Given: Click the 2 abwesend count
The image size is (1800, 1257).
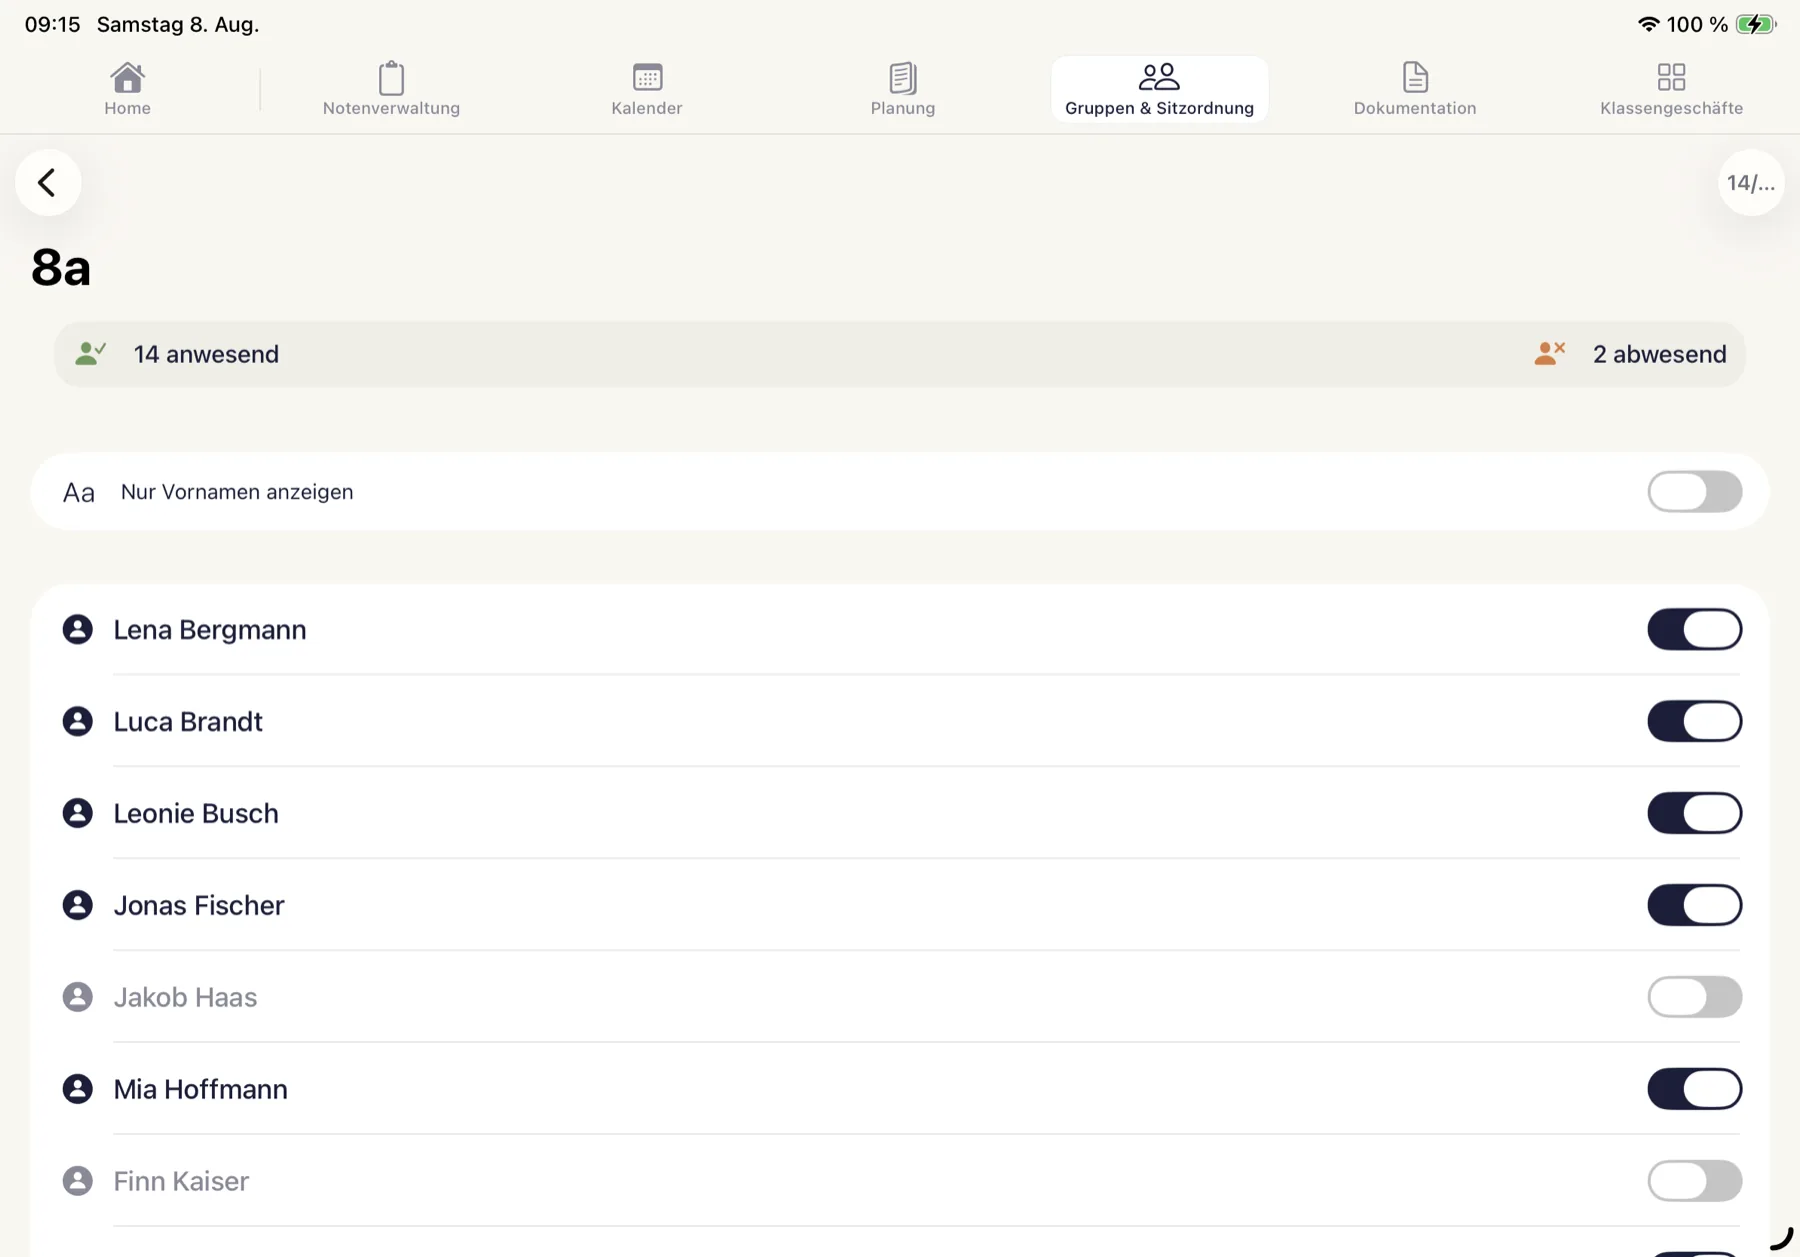Looking at the screenshot, I should pos(1660,354).
